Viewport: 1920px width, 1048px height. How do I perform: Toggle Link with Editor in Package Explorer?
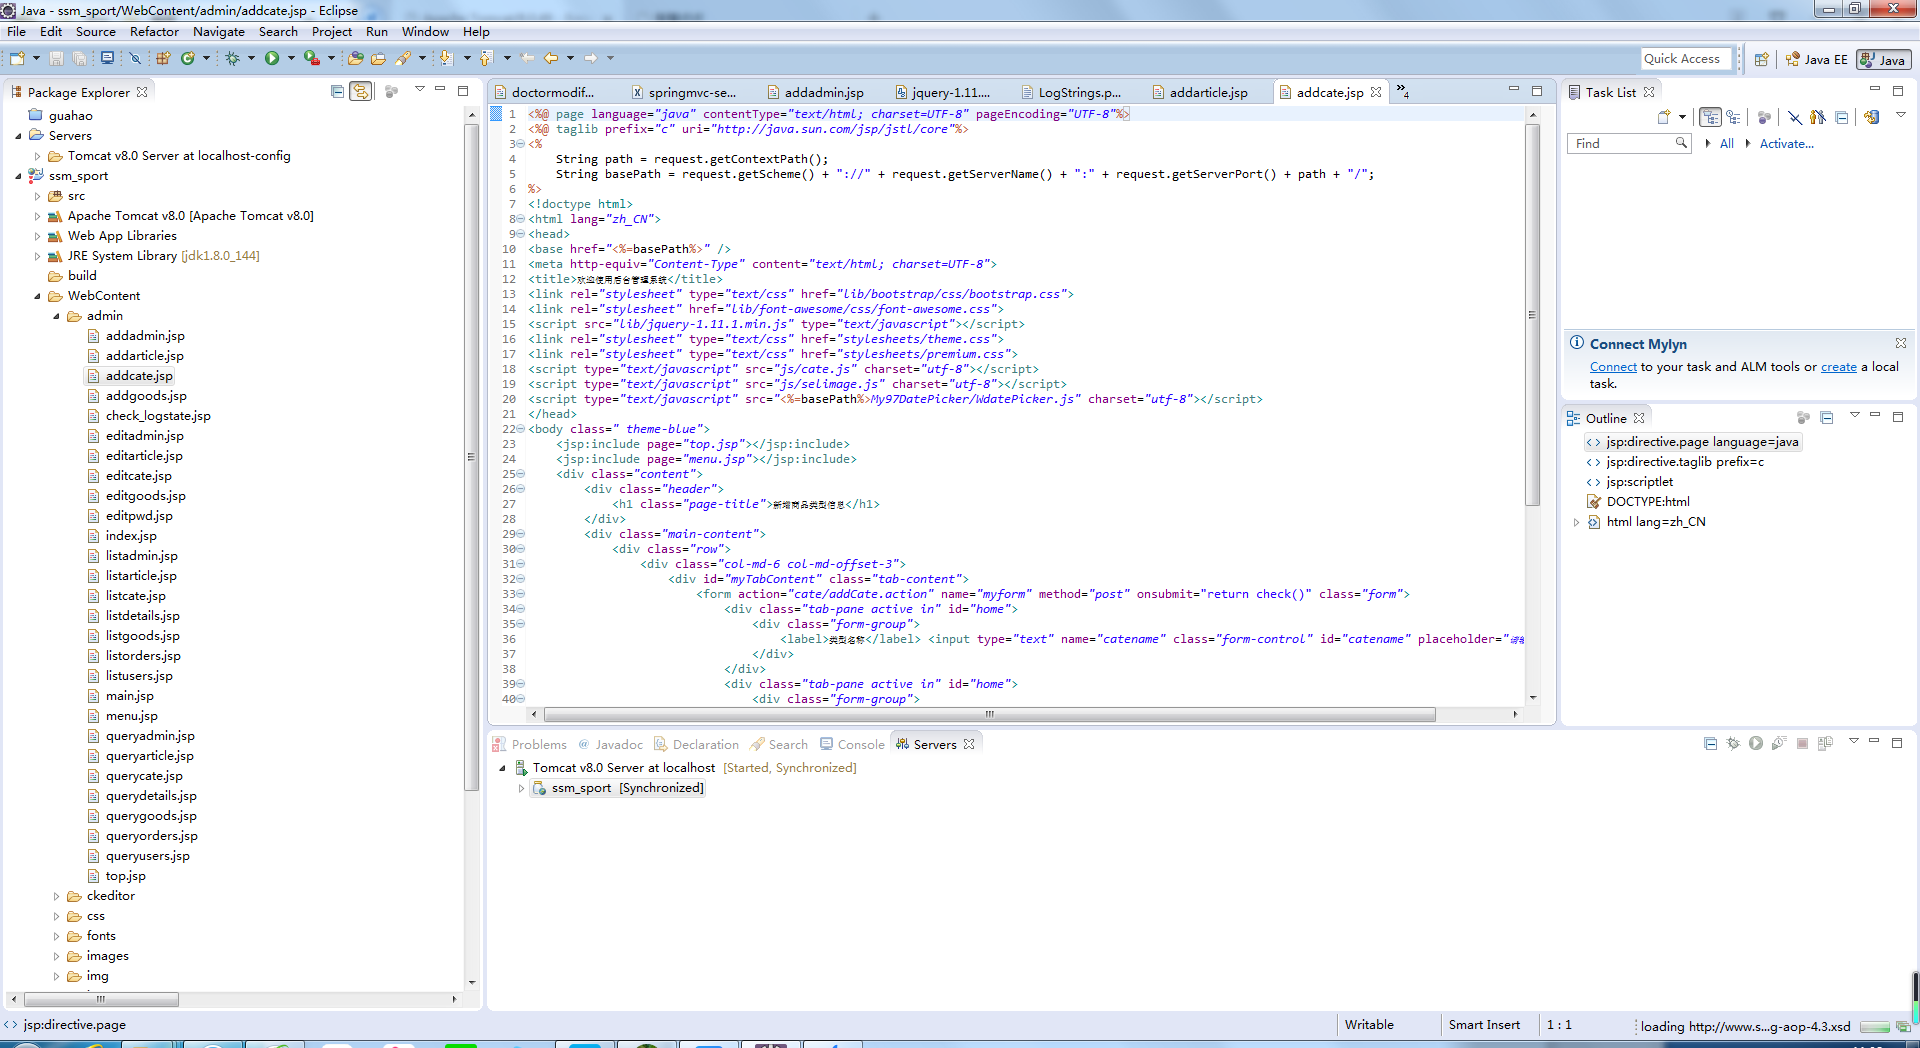(x=360, y=91)
